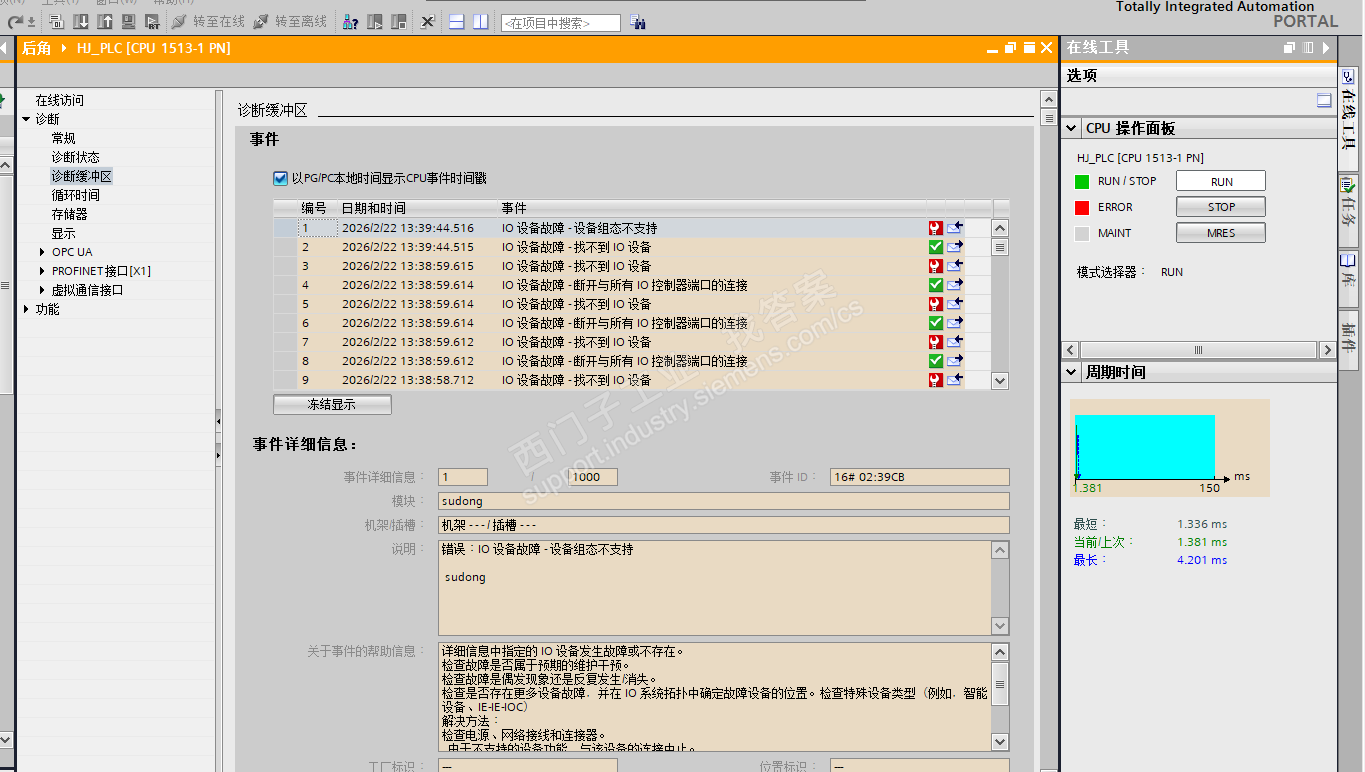Click the RUN button on CPU panel
Screen dimensions: 1365x772
(x=1221, y=181)
